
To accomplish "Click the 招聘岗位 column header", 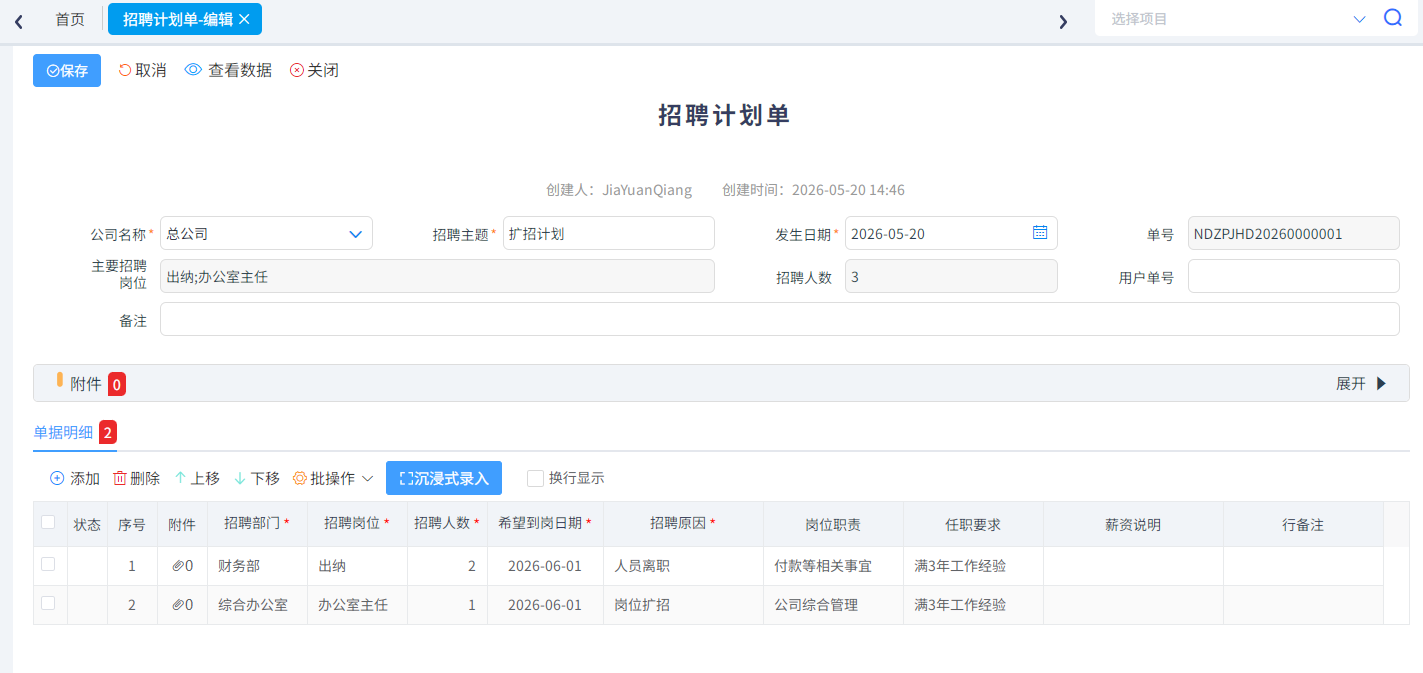I will point(357,524).
